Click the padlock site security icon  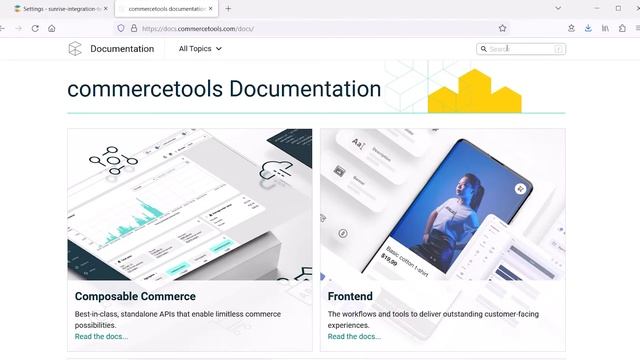(134, 28)
